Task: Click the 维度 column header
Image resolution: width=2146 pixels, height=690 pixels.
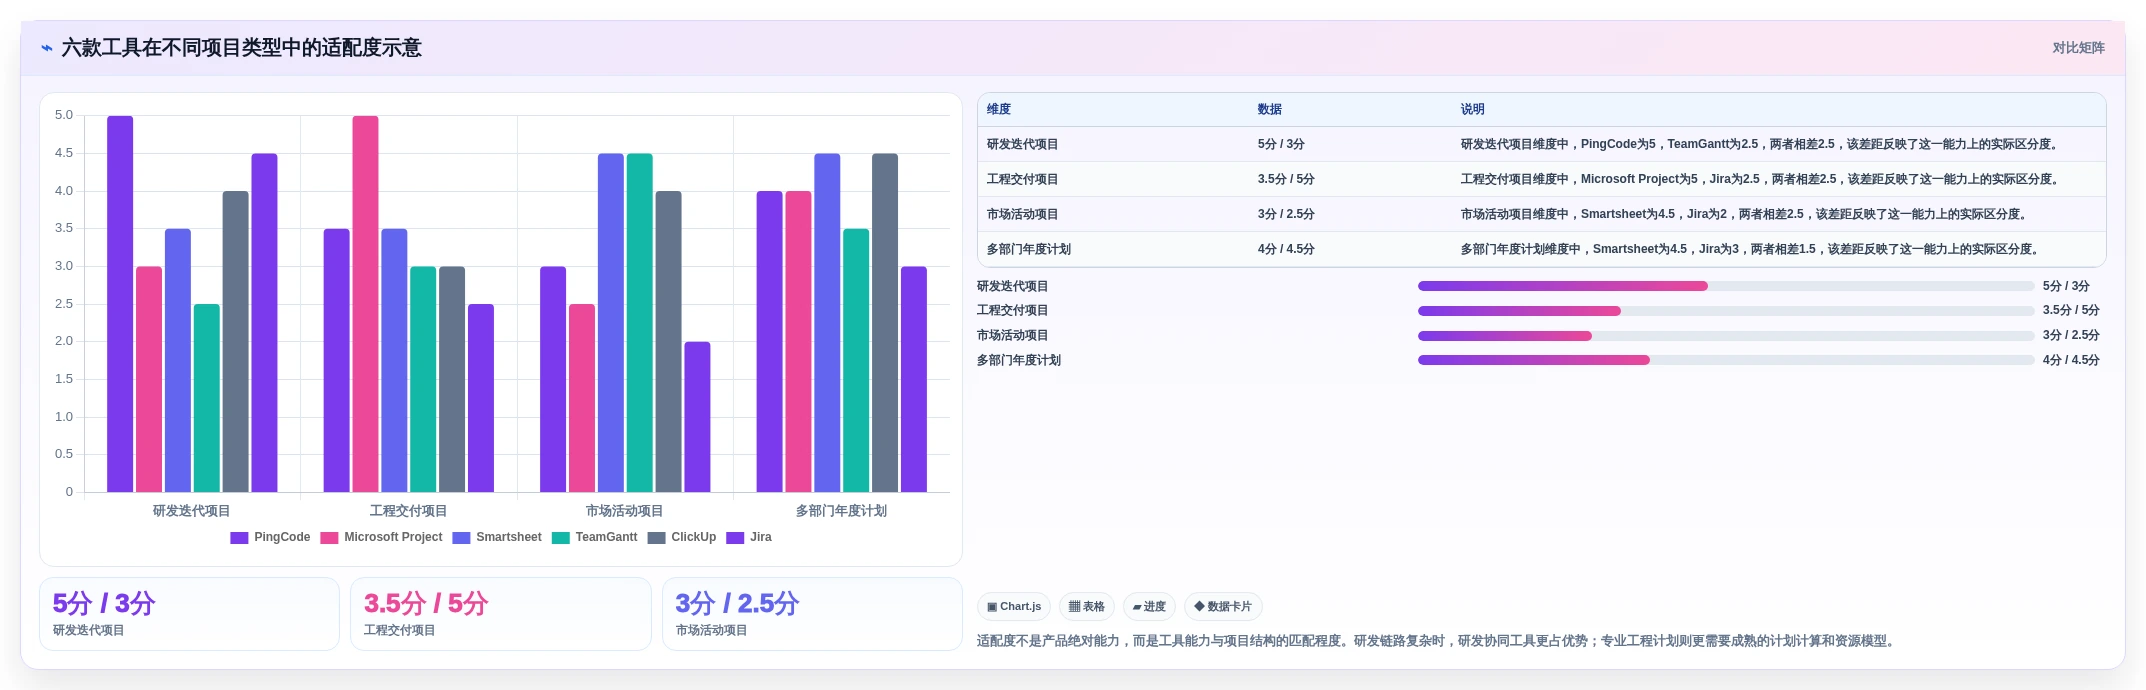Action: (999, 110)
